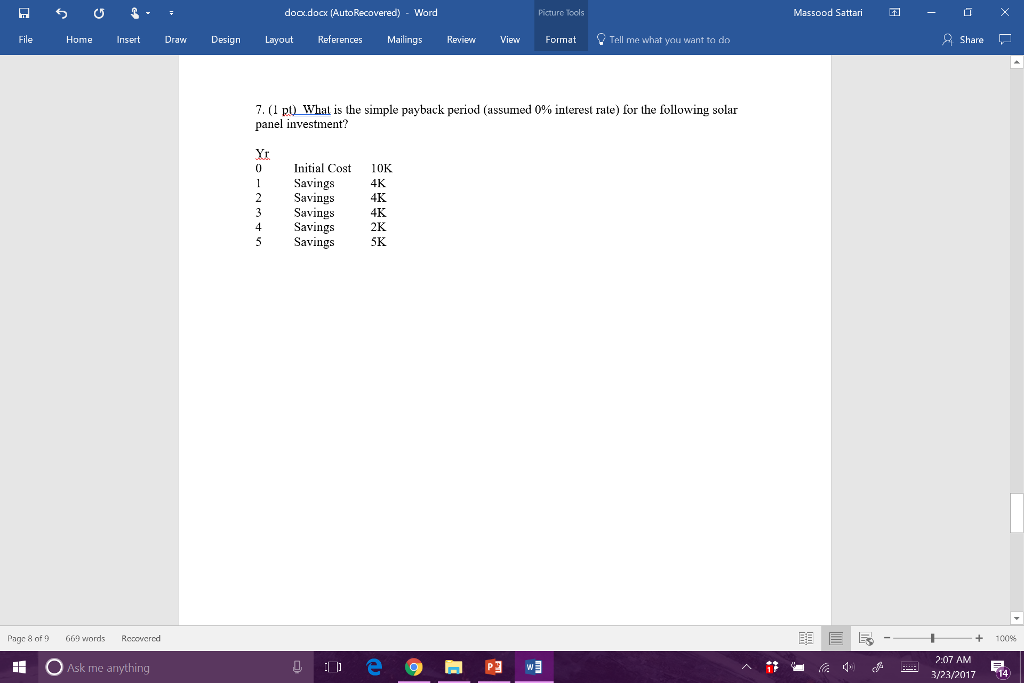
Task: Switch to Print Layout view icon
Action: [835, 639]
